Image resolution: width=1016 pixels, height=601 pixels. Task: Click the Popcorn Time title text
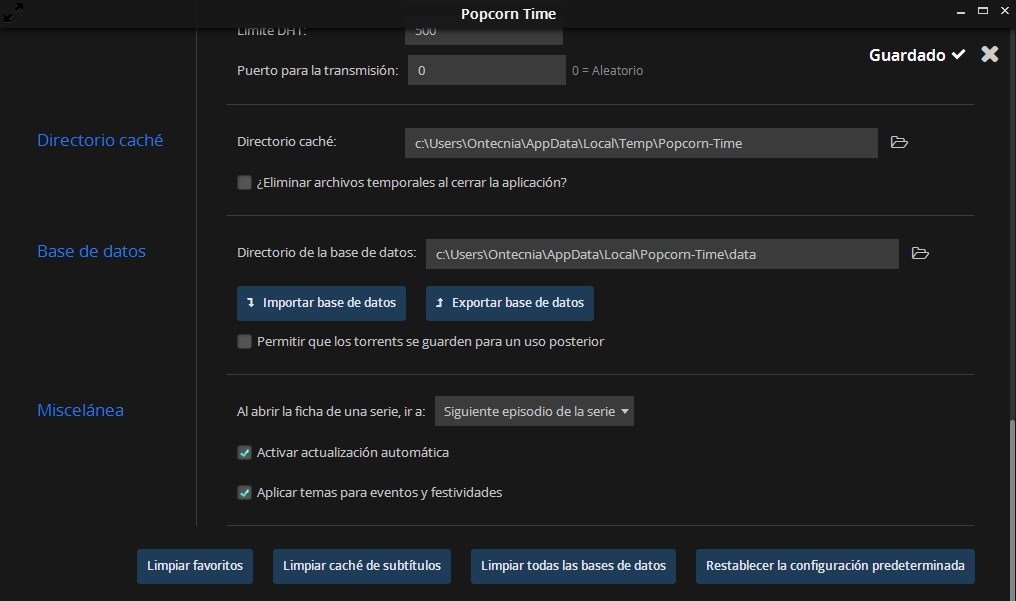[x=508, y=14]
